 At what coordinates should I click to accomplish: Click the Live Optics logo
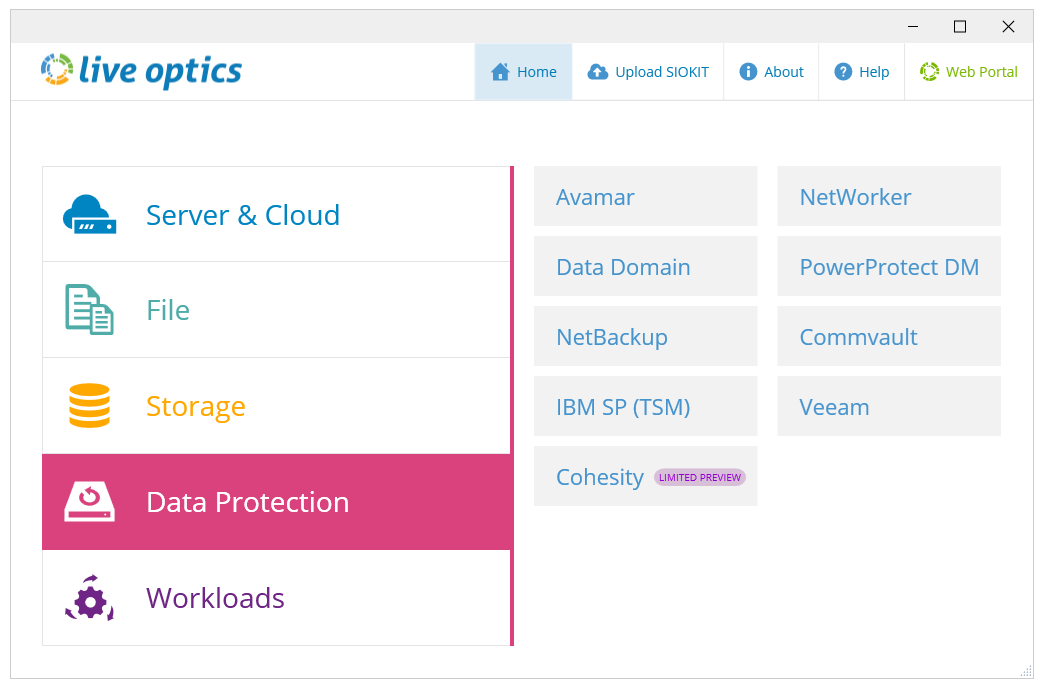[x=142, y=71]
